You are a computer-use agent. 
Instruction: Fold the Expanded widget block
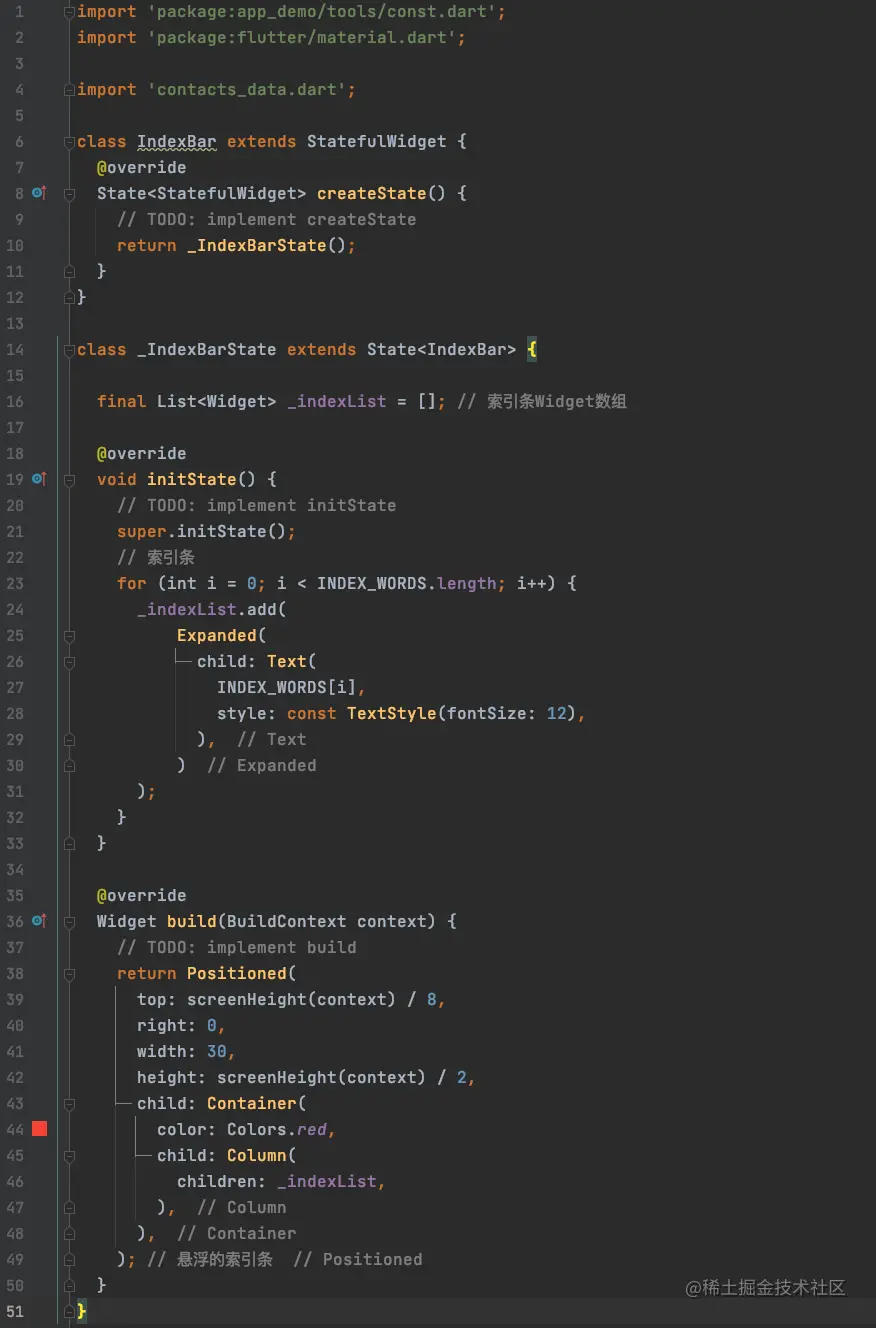click(x=69, y=636)
